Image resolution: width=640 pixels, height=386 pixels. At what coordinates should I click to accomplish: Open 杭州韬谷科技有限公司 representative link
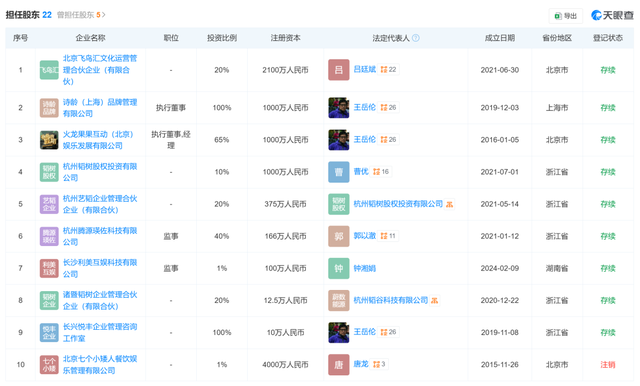391,300
